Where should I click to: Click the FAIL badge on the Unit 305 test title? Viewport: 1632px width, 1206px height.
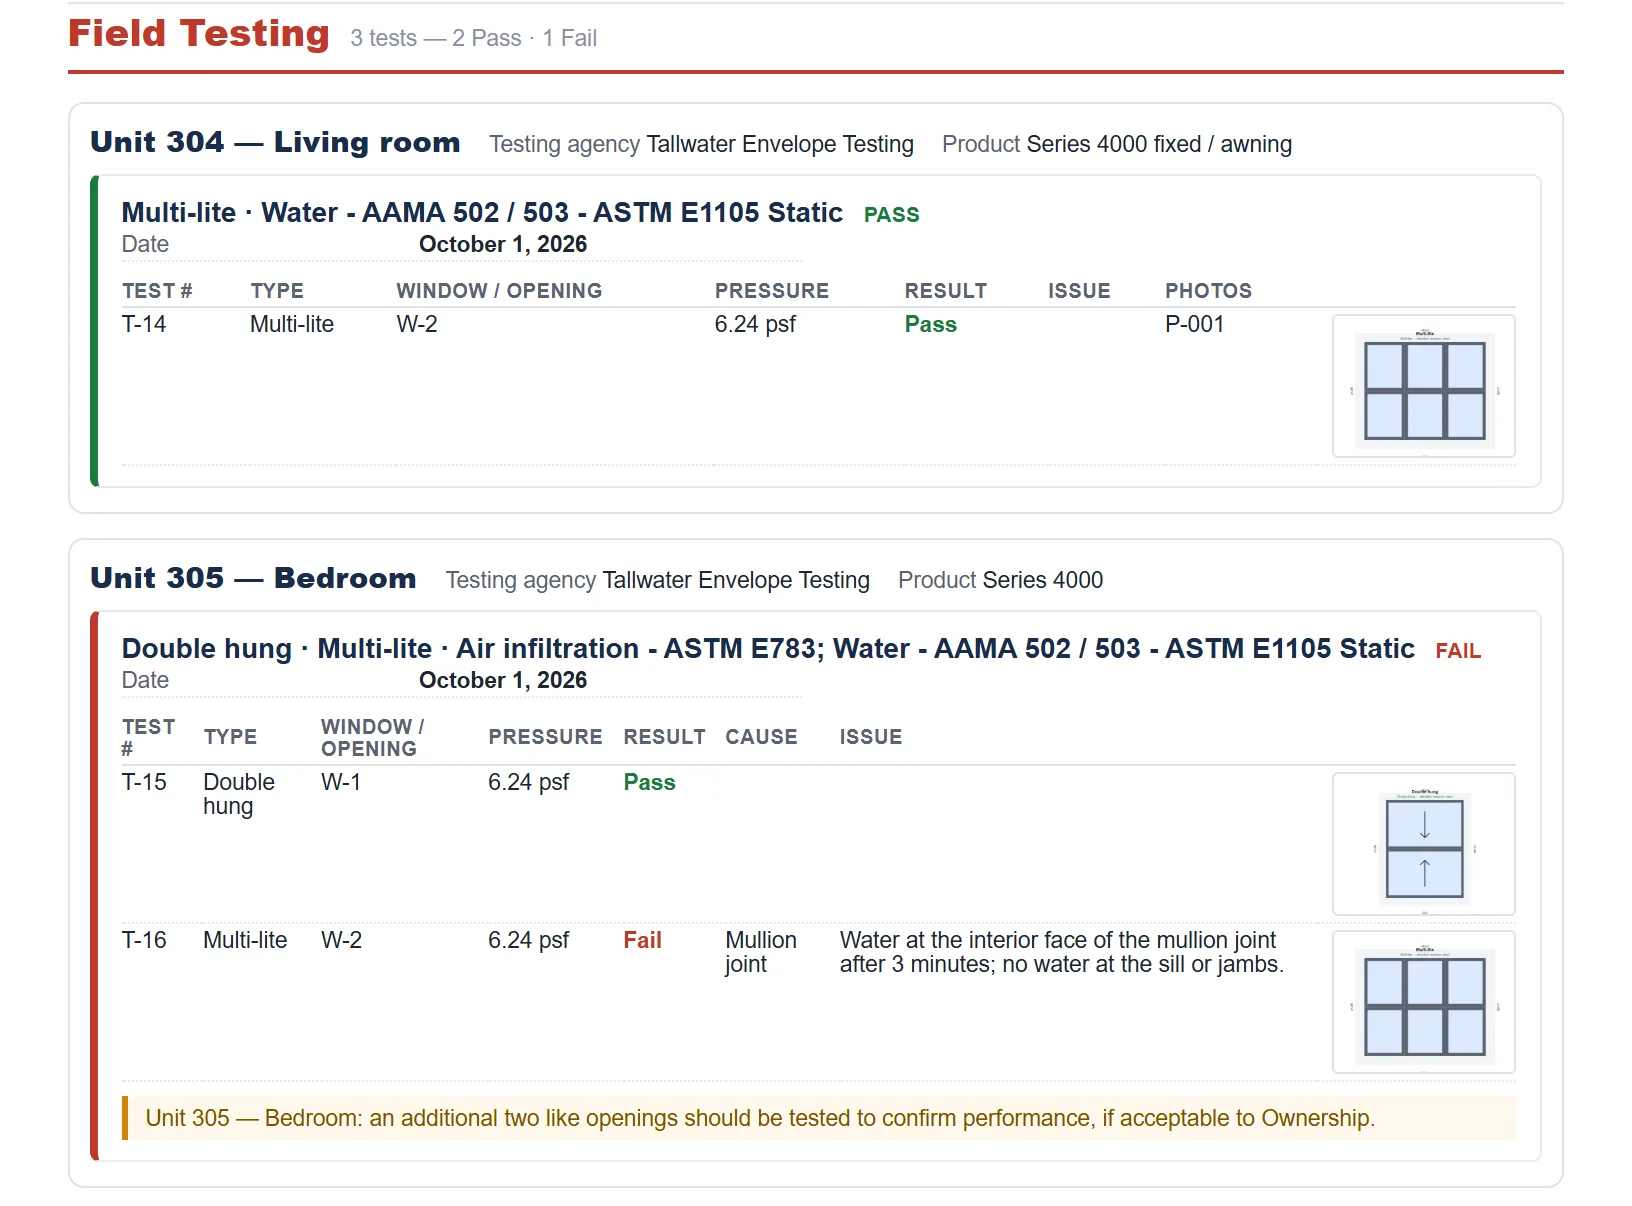[x=1458, y=650]
